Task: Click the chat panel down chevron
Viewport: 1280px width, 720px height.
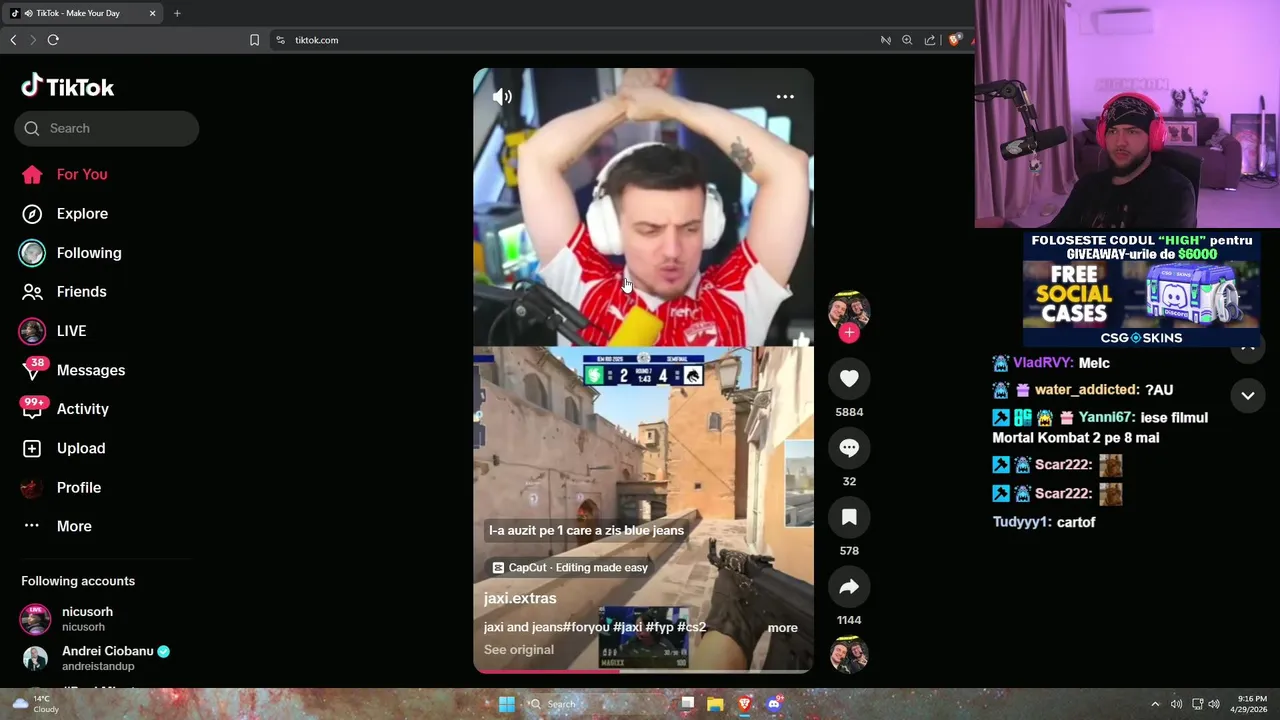Action: 1248,396
